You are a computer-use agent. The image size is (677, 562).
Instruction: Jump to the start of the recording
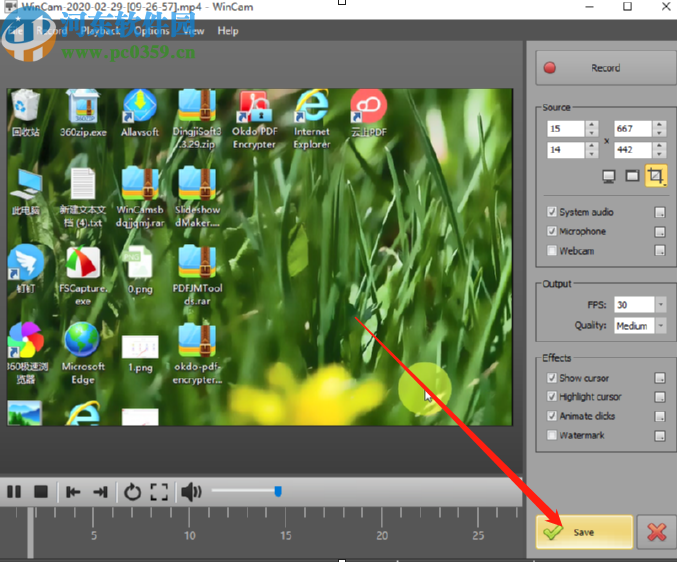(x=73, y=491)
